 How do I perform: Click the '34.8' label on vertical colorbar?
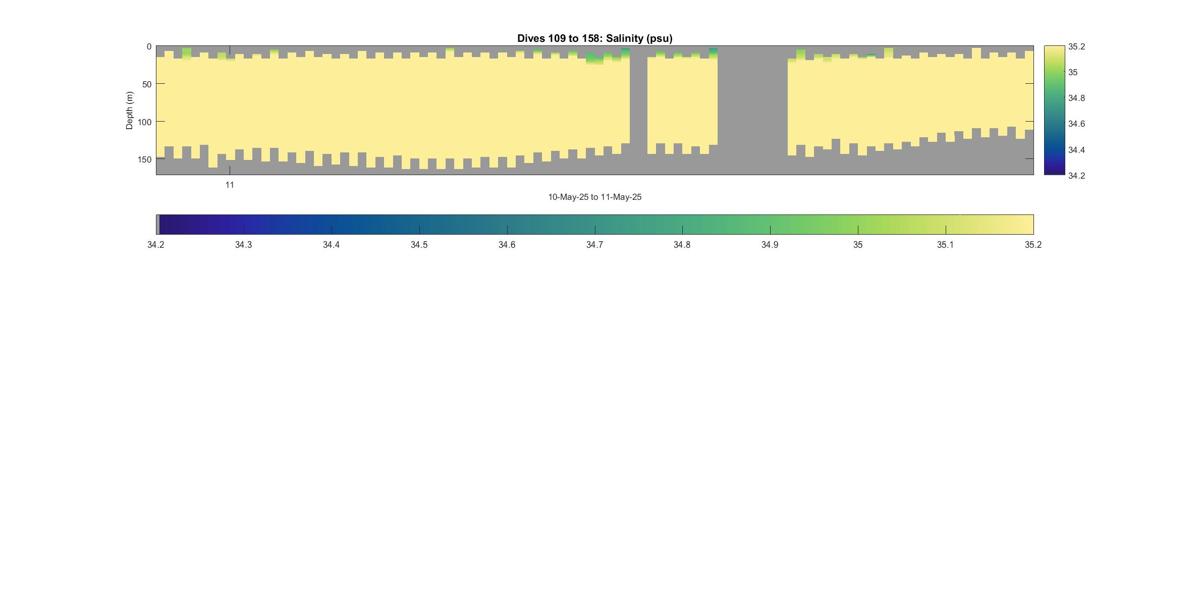(1077, 98)
